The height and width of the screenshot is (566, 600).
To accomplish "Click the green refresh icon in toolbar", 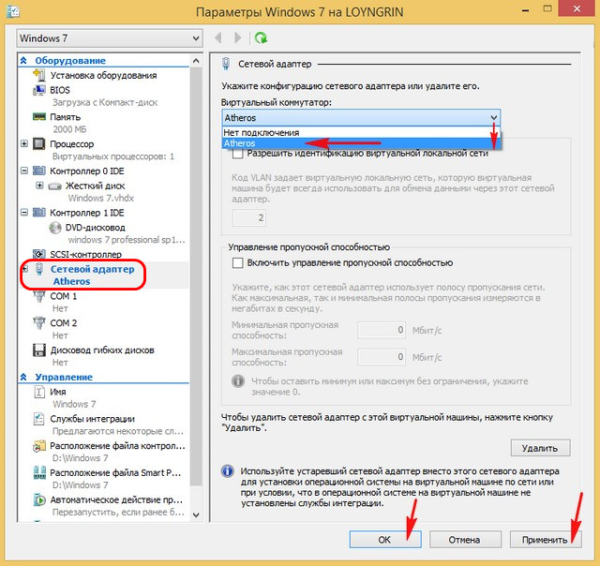I will click(261, 38).
